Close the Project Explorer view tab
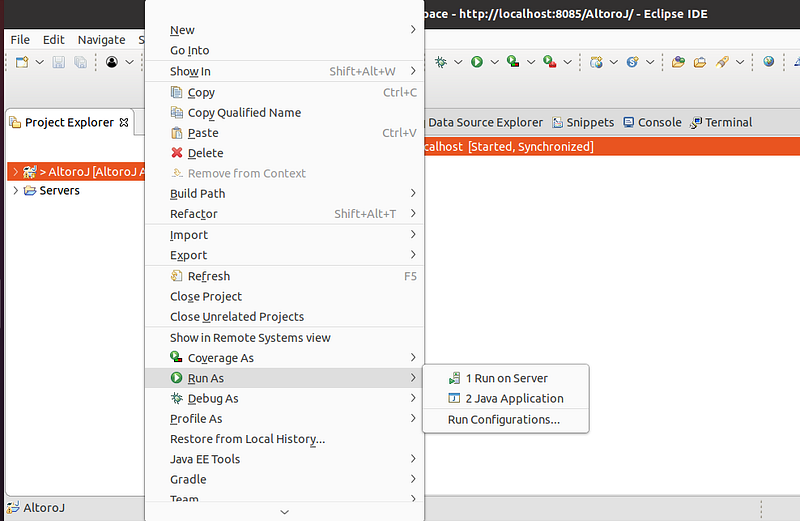 124,122
